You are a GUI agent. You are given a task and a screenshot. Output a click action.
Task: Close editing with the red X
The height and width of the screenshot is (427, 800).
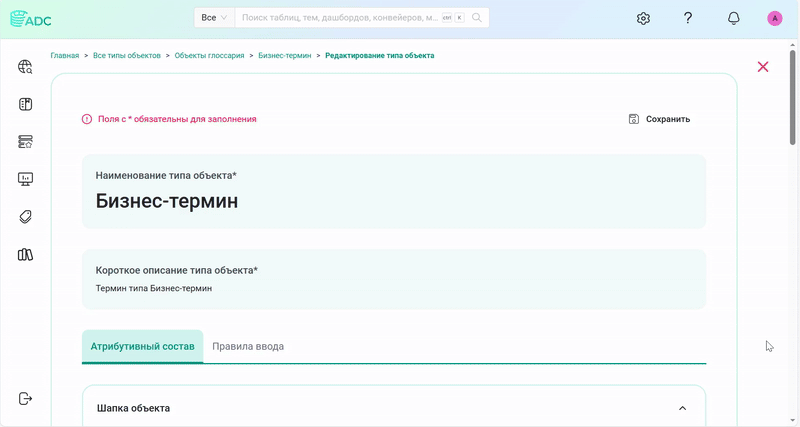click(x=763, y=67)
